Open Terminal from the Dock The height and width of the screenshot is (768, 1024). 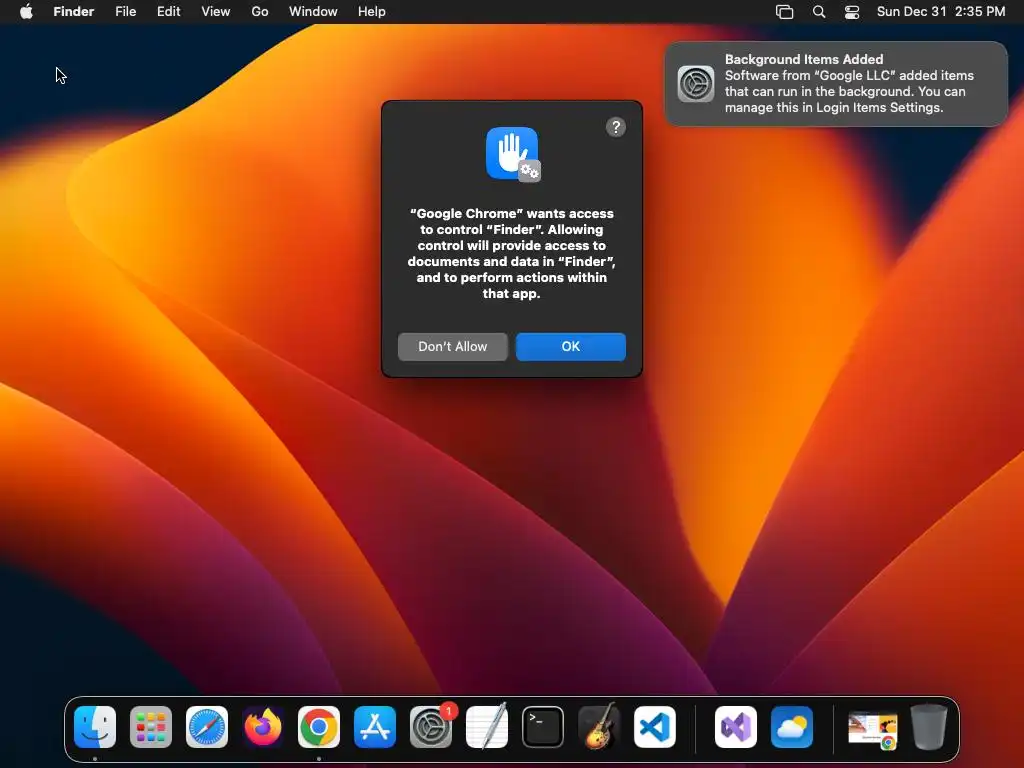pyautogui.click(x=543, y=727)
